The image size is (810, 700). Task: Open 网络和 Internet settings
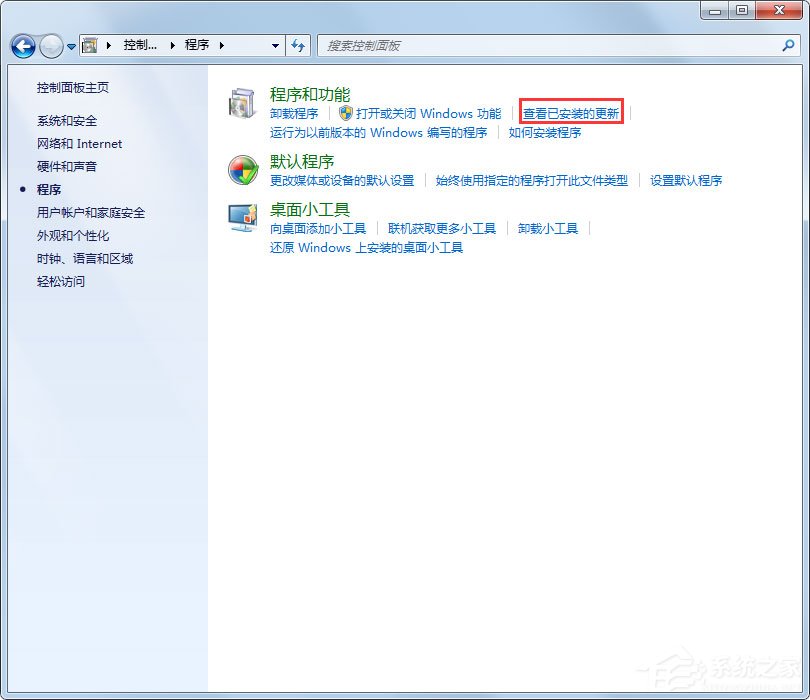pyautogui.click(x=79, y=143)
